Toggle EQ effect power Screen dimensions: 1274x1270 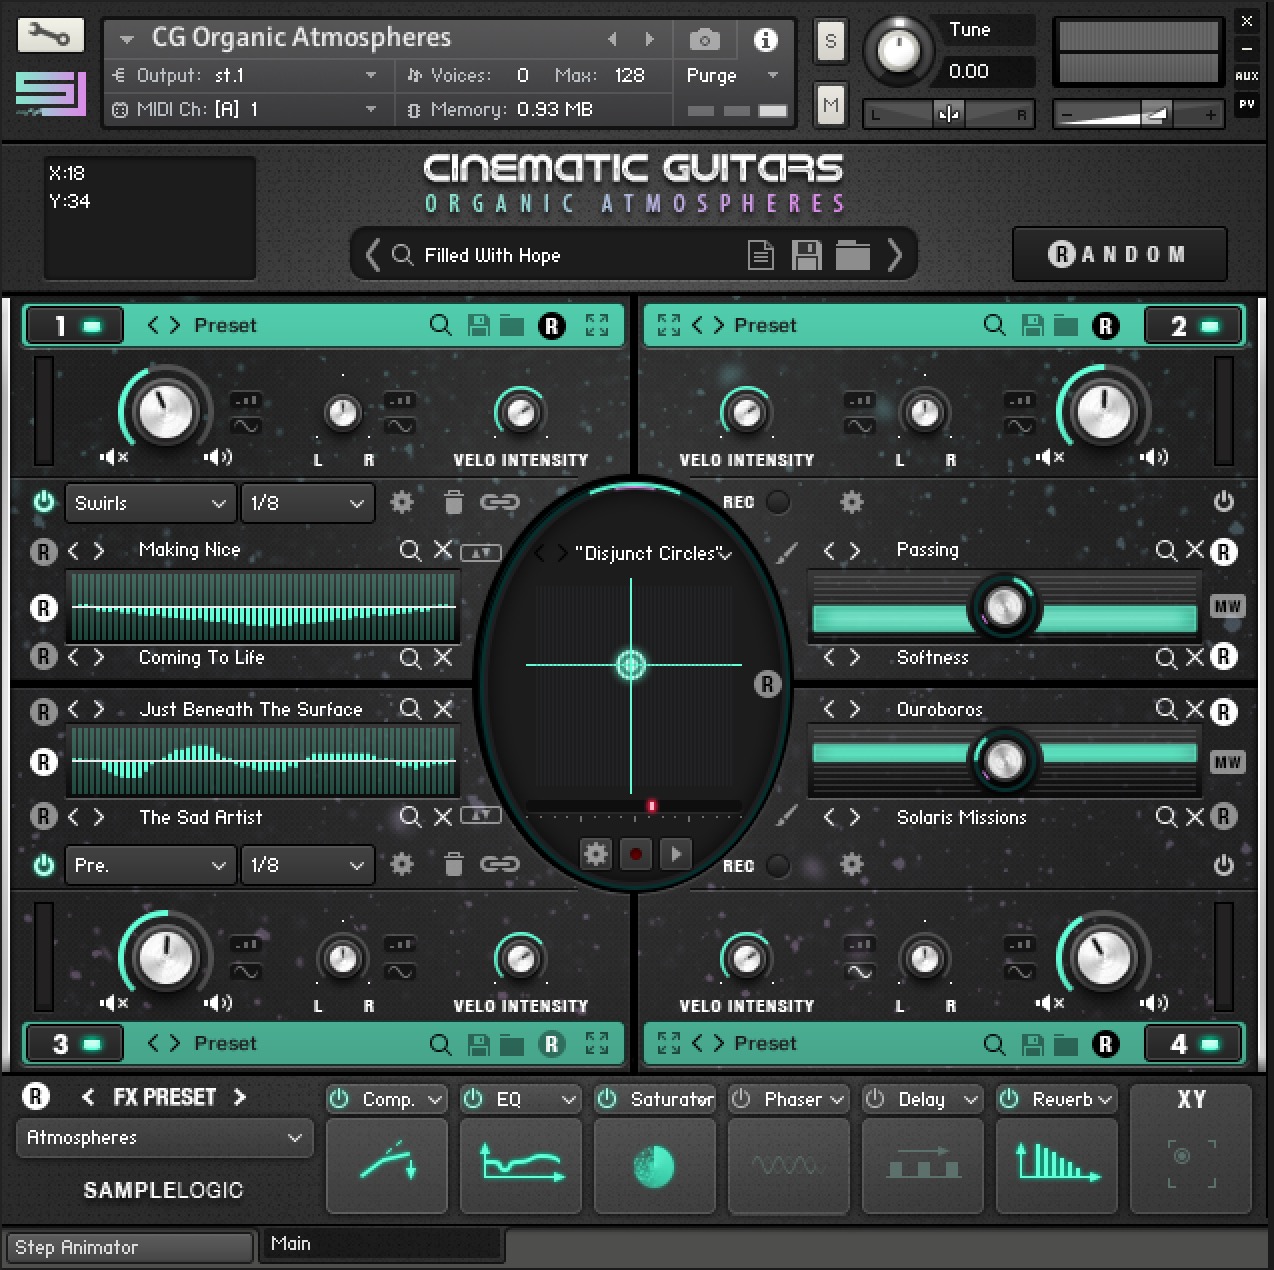click(x=474, y=1099)
